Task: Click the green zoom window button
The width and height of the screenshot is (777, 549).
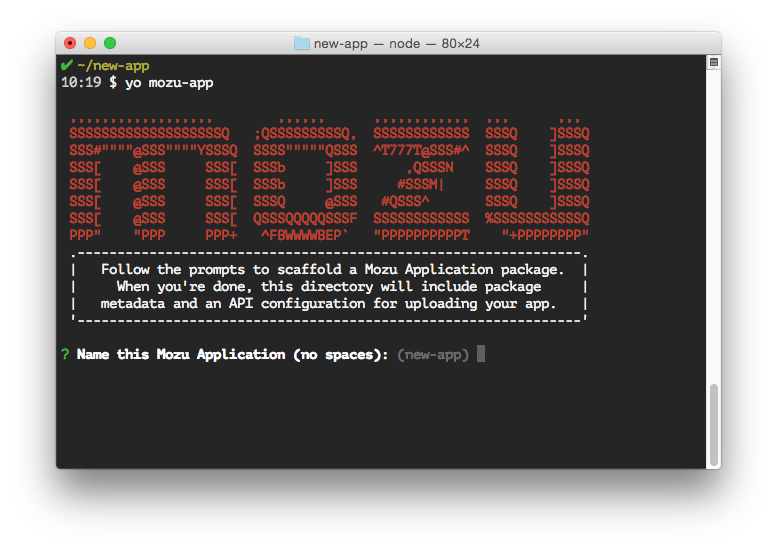Action: click(110, 43)
